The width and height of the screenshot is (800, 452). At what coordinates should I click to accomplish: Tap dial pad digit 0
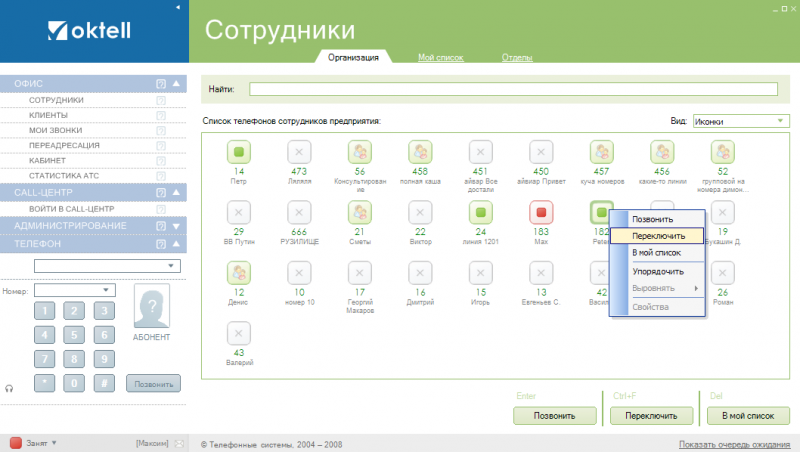(x=74, y=383)
